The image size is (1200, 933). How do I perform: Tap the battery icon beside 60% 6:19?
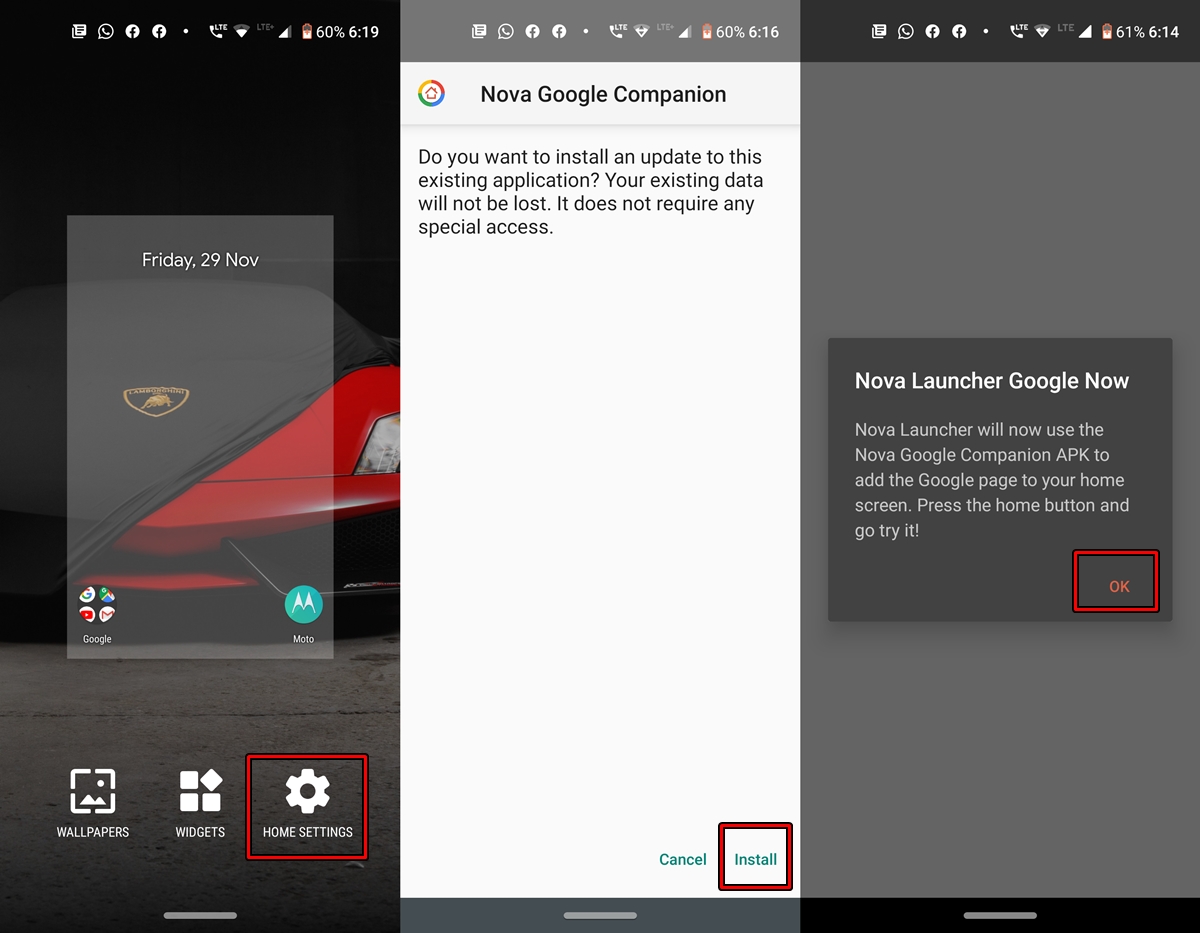(x=307, y=32)
